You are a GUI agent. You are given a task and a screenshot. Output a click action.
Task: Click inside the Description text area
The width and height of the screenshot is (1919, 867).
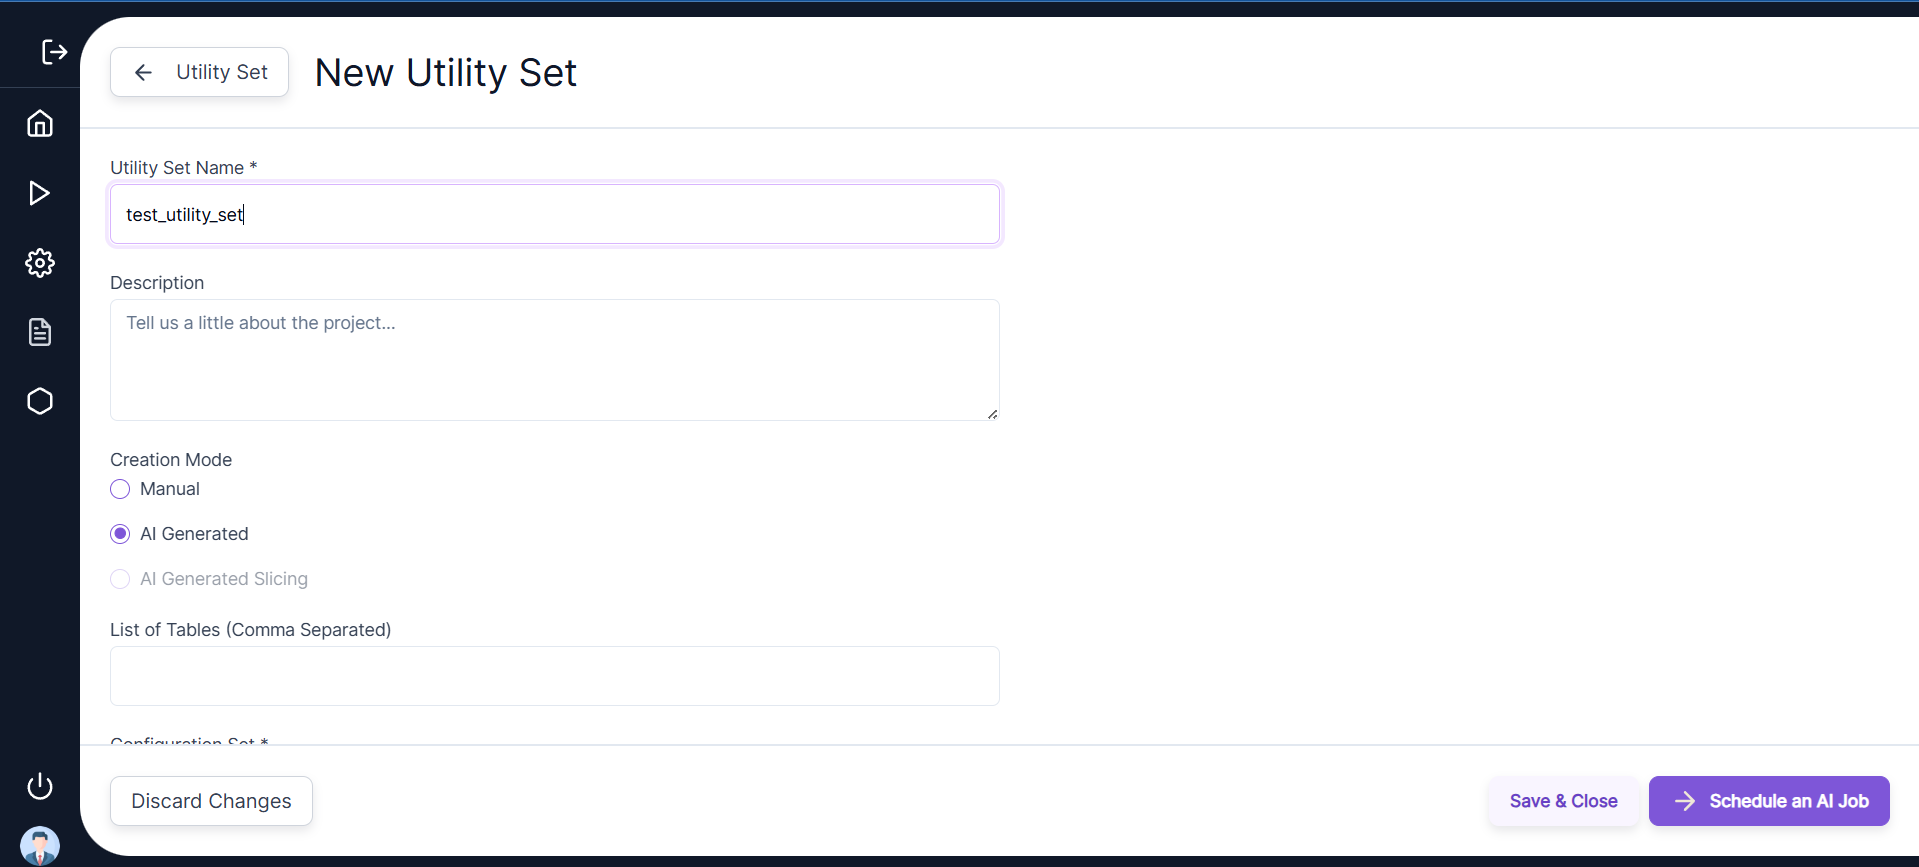coord(554,360)
